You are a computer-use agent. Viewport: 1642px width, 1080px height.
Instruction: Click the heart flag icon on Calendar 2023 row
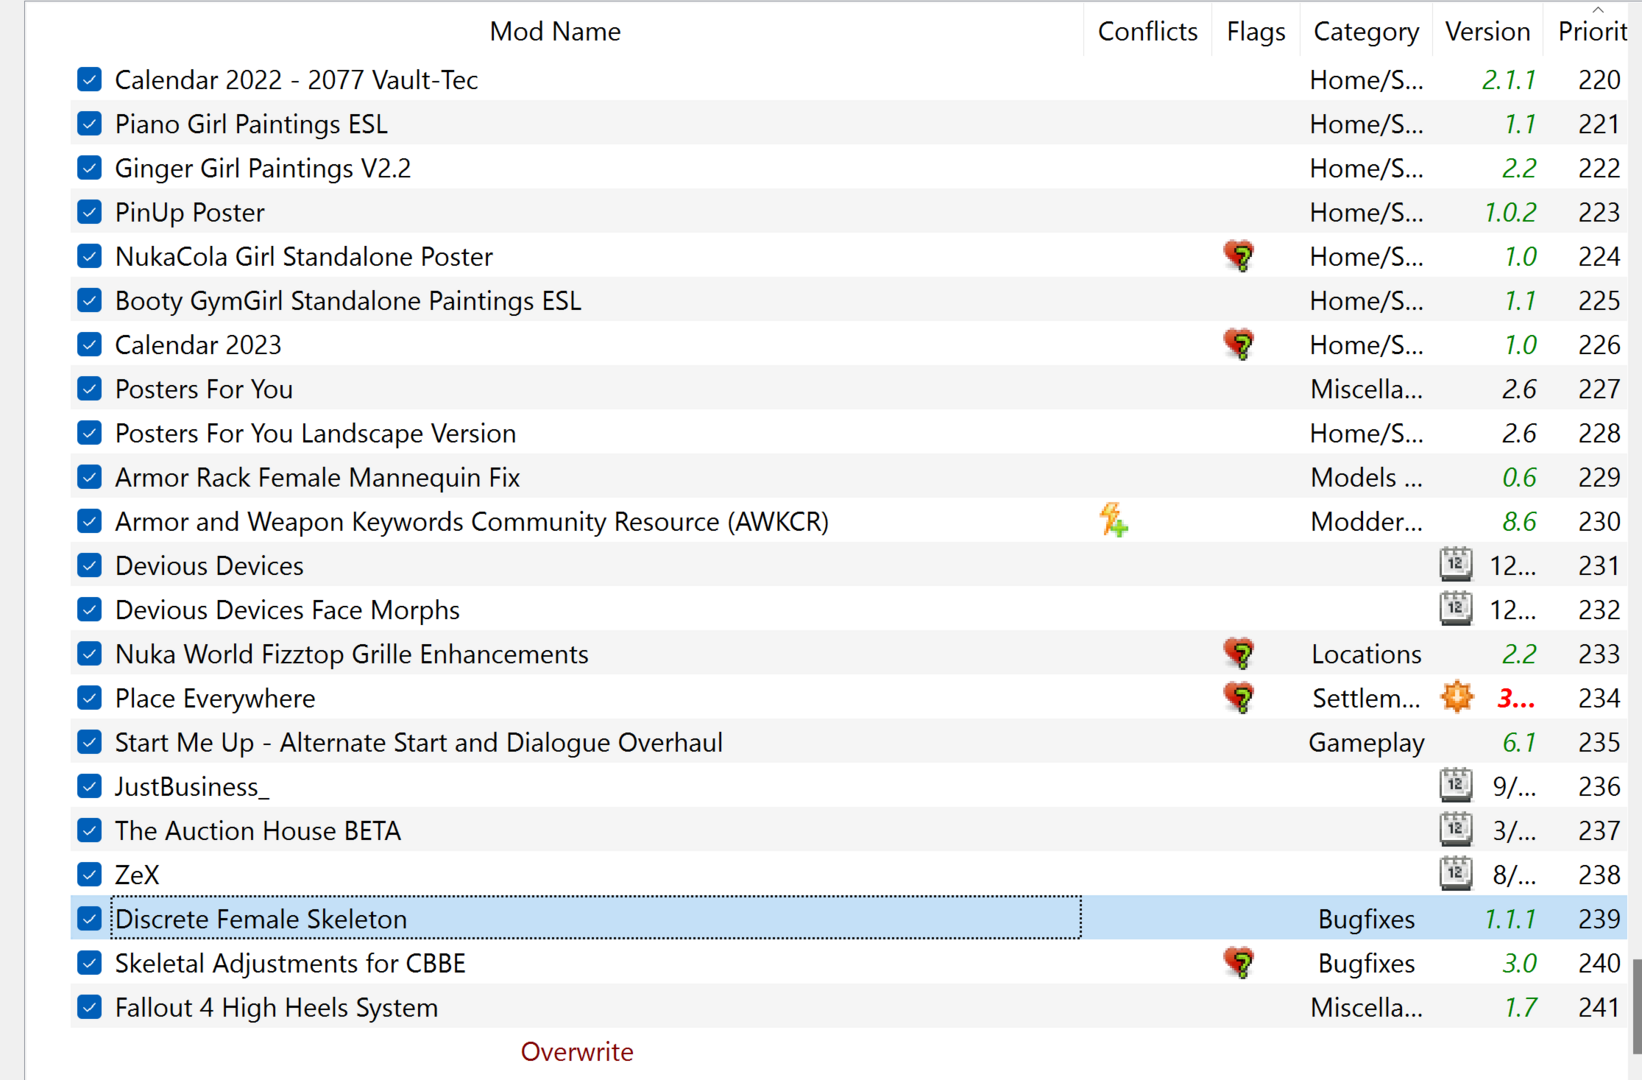tap(1239, 344)
